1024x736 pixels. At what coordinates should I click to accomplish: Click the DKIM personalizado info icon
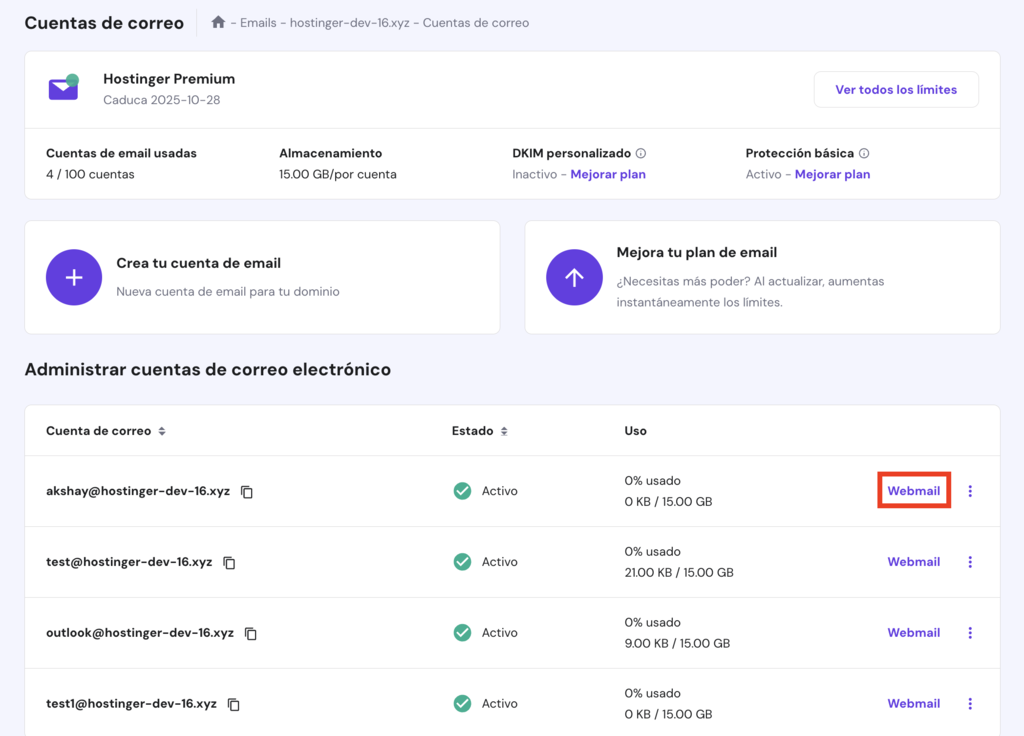point(640,153)
